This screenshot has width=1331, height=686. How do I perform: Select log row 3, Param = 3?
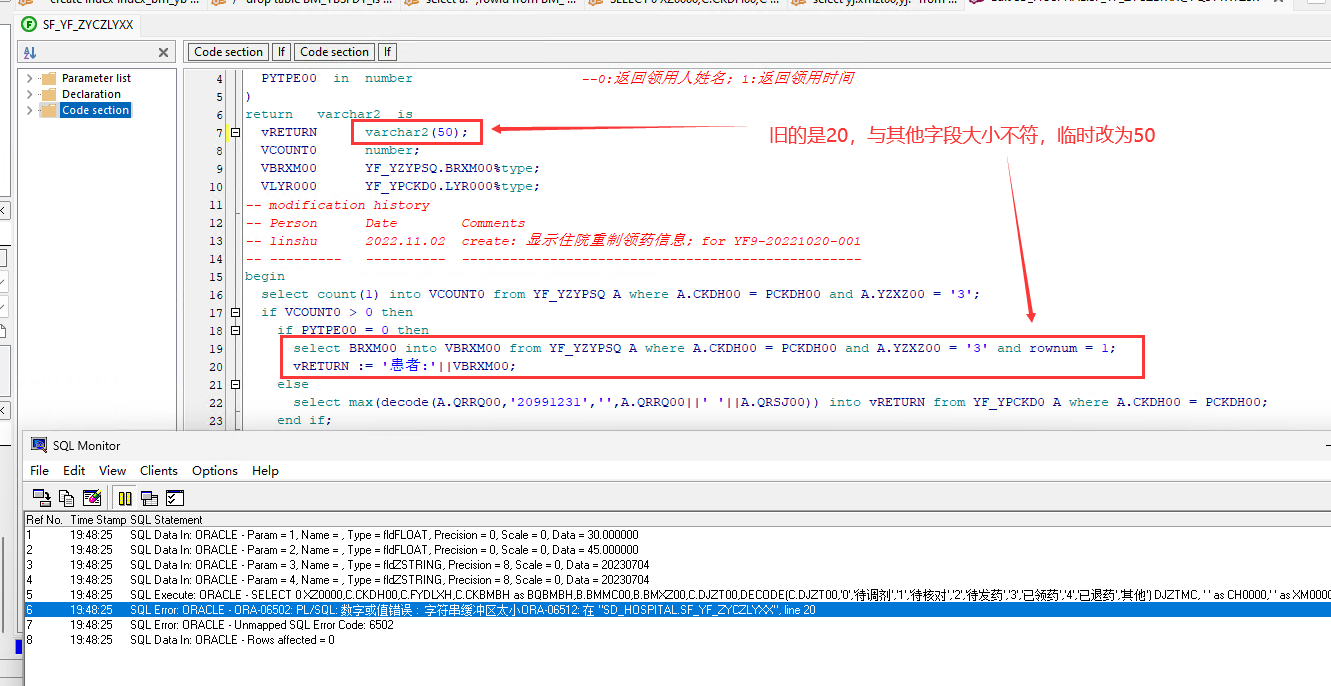[677, 564]
